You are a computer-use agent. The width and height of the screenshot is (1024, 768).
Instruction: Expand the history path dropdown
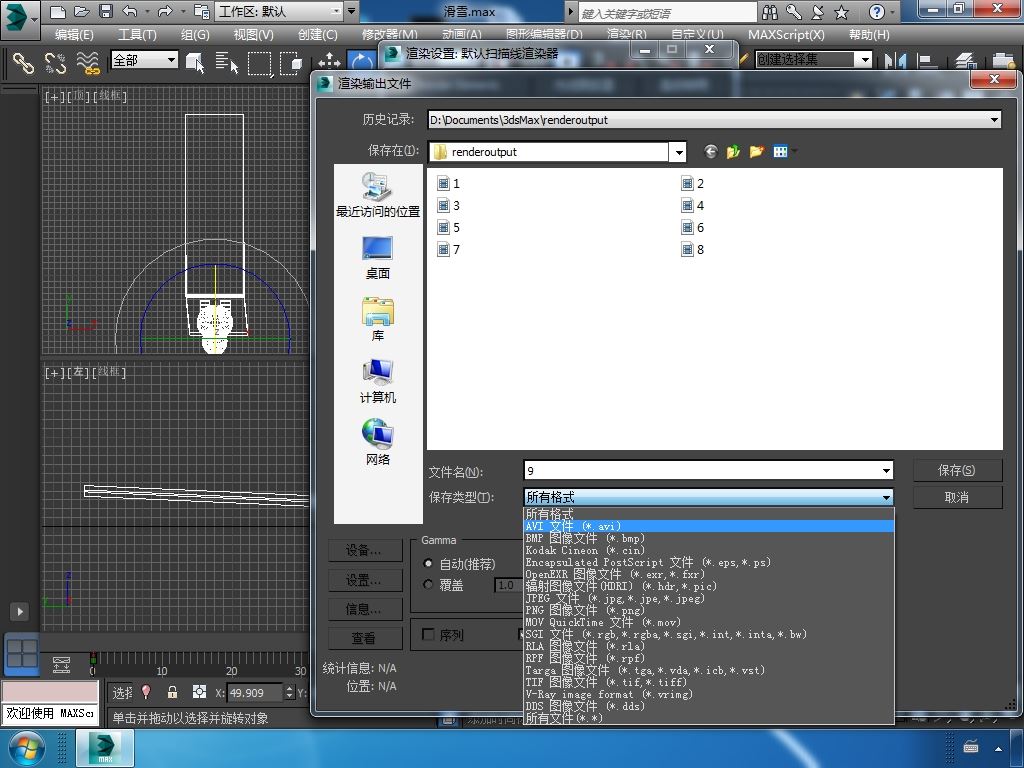[994, 120]
